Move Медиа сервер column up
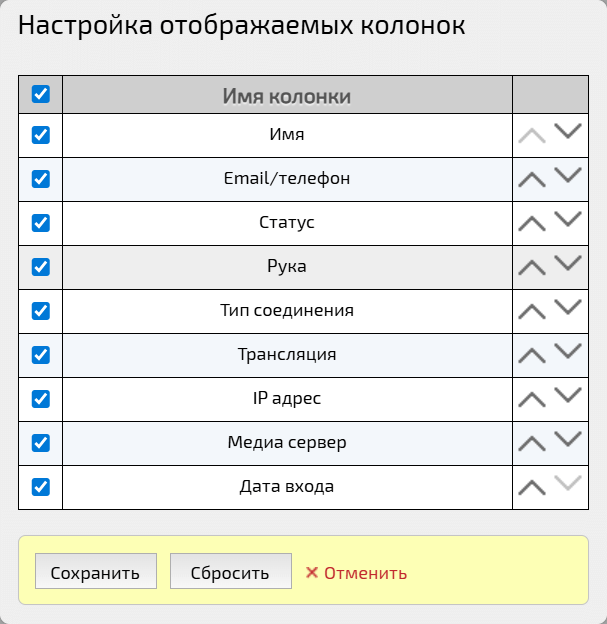 click(532, 444)
